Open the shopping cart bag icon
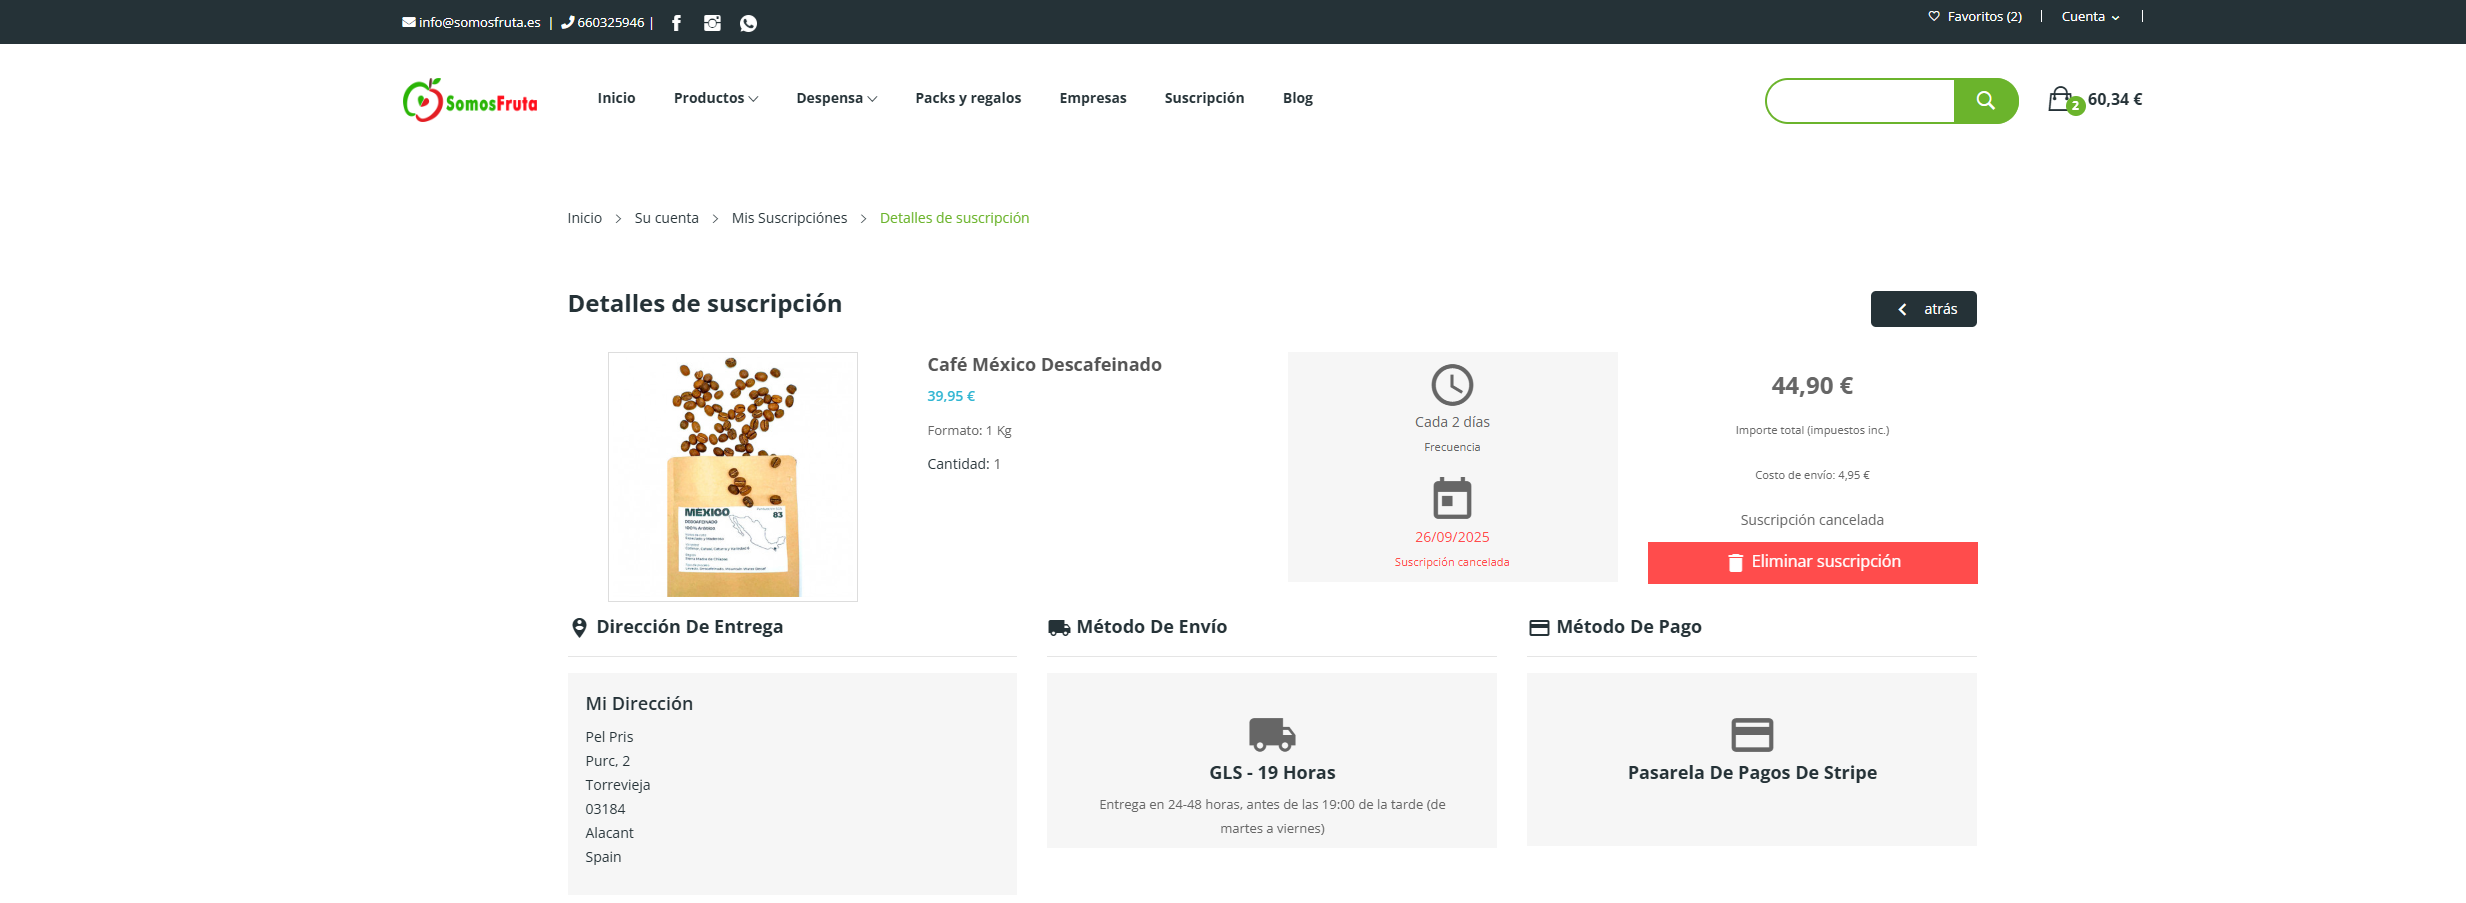Image resolution: width=2466 pixels, height=903 pixels. pyautogui.click(x=2060, y=99)
